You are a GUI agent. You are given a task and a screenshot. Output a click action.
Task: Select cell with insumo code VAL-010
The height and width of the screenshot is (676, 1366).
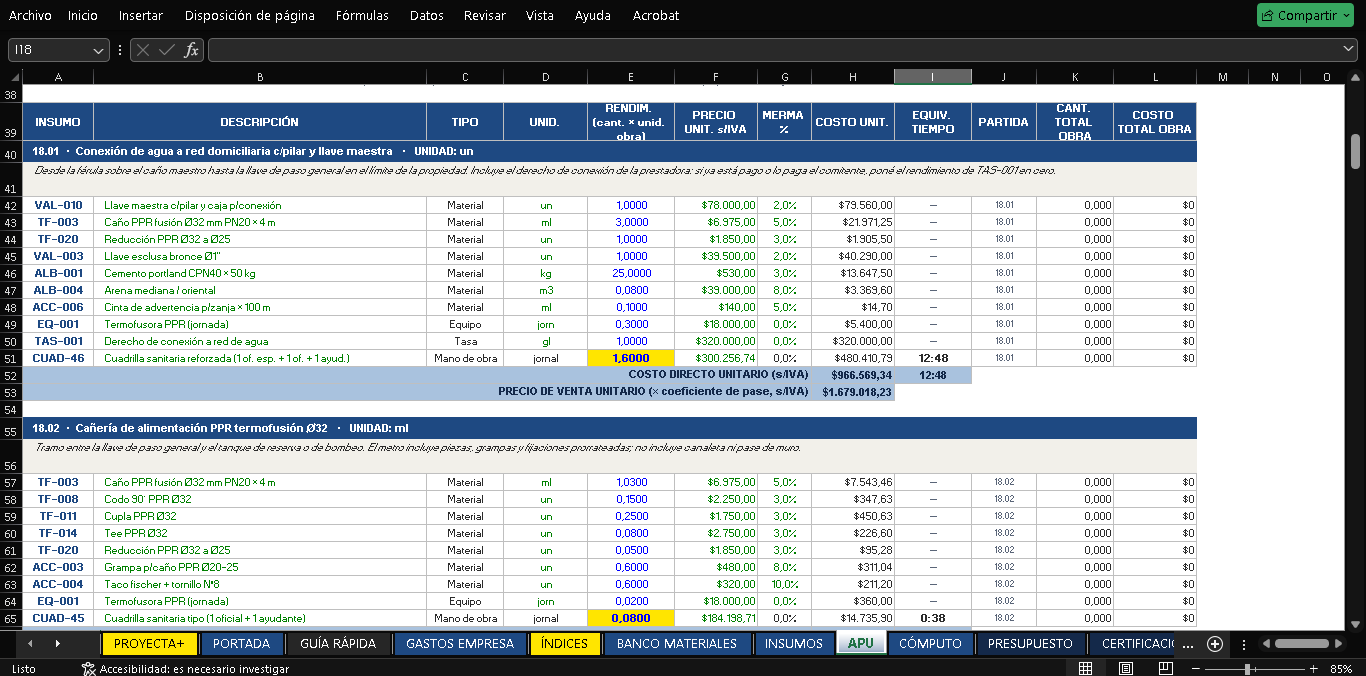(x=58, y=205)
